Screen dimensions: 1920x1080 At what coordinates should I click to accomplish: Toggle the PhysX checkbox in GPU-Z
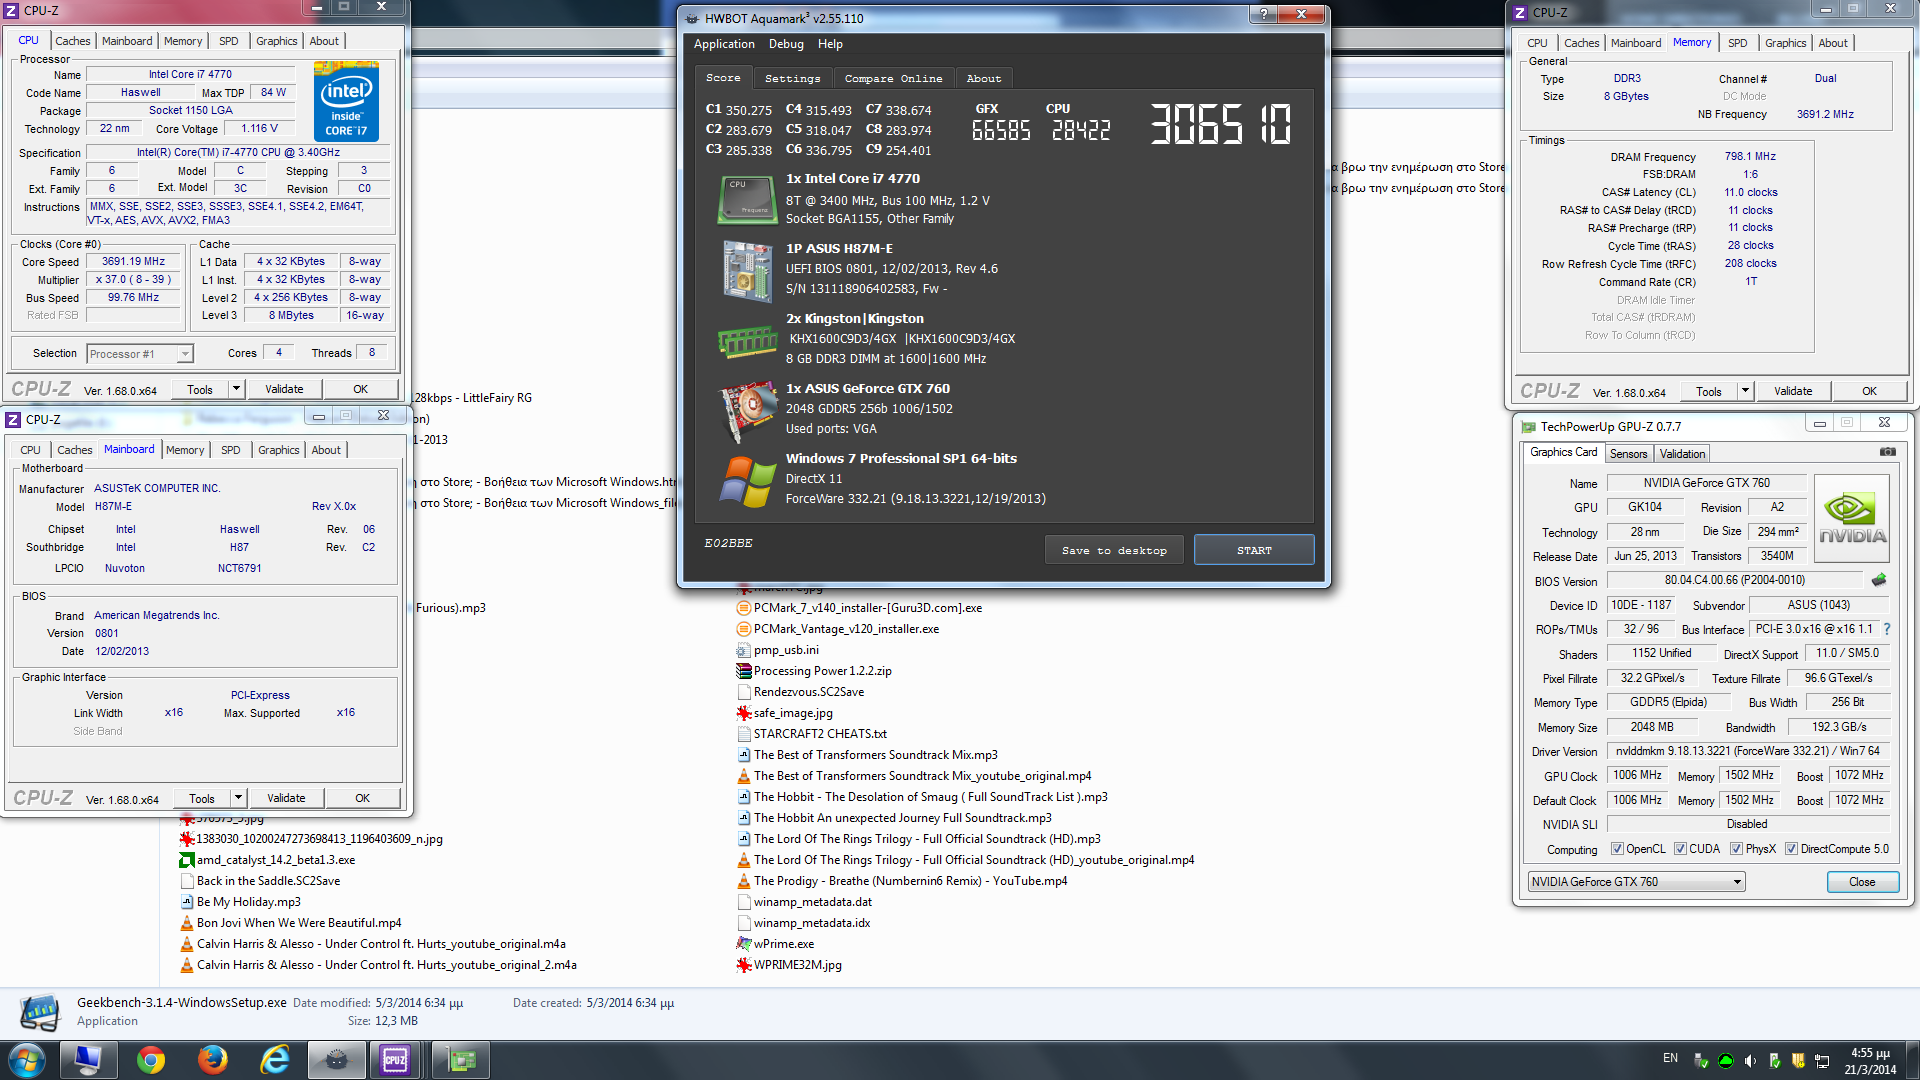(1736, 849)
